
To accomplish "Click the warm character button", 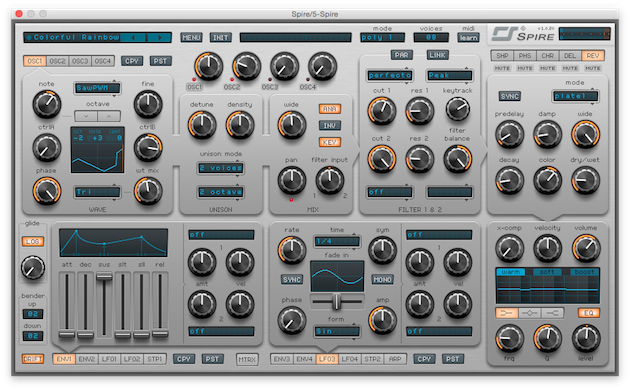I will click(510, 272).
